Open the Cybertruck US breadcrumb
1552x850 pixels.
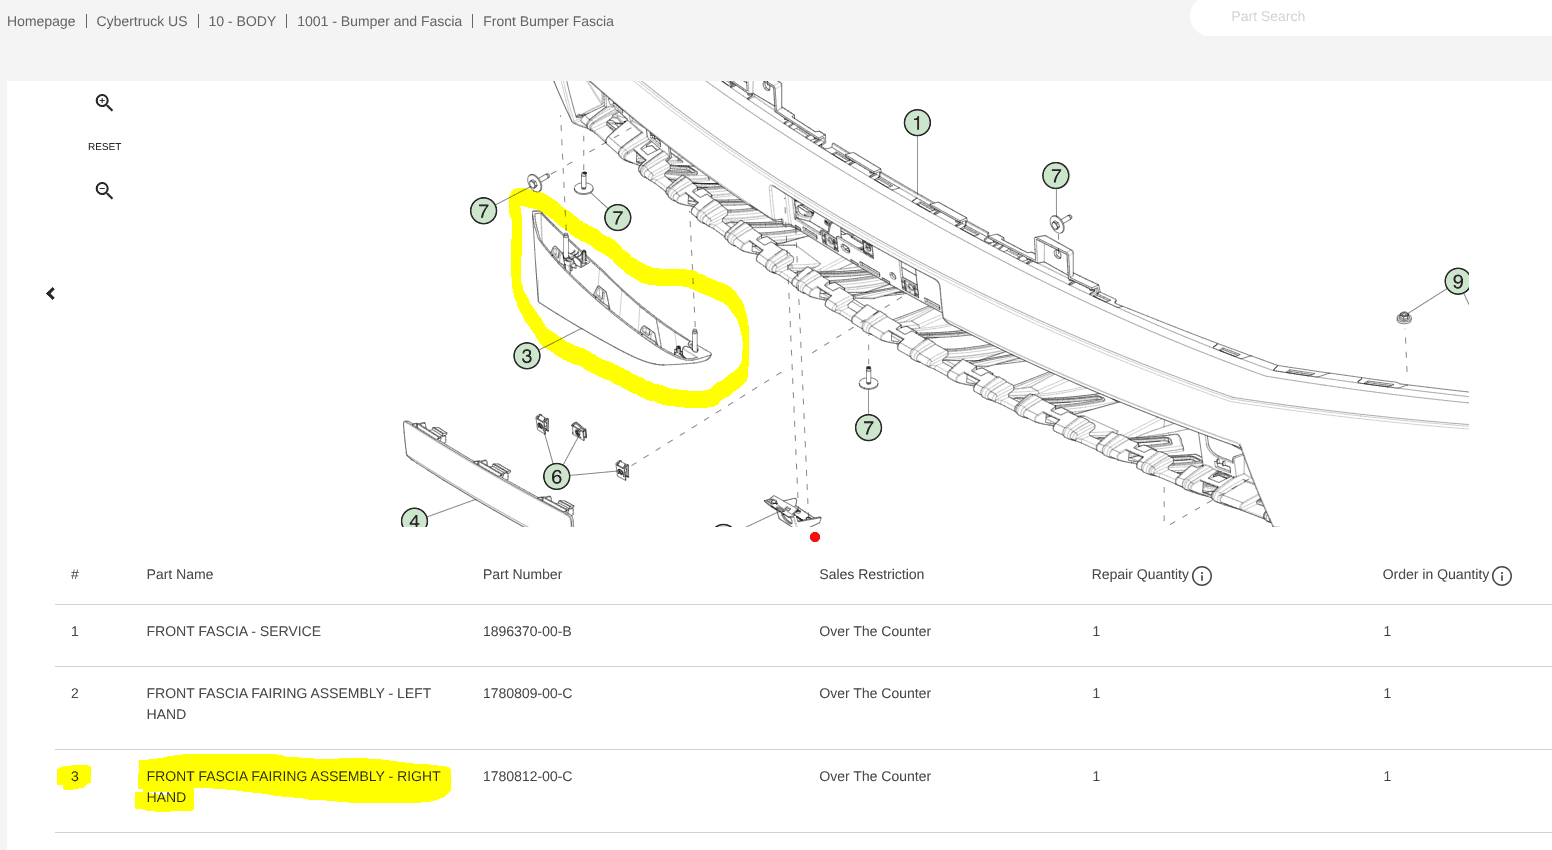(142, 21)
